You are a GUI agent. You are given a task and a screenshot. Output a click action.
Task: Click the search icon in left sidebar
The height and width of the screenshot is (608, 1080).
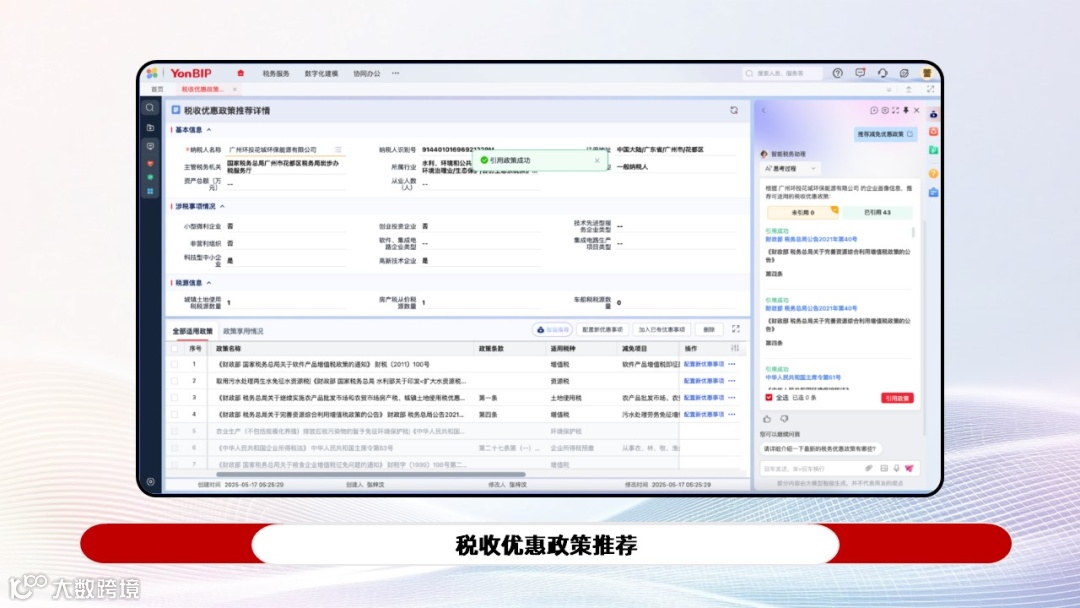(150, 108)
